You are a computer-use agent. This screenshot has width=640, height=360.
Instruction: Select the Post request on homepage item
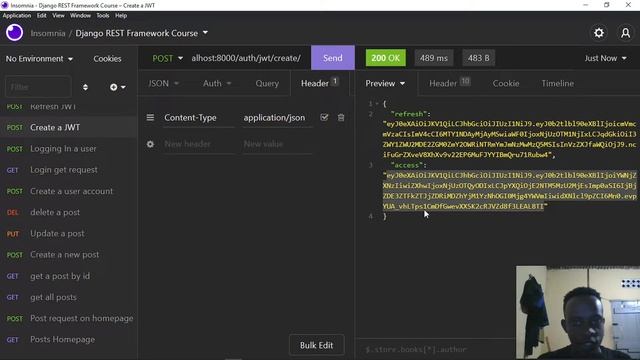69,318
